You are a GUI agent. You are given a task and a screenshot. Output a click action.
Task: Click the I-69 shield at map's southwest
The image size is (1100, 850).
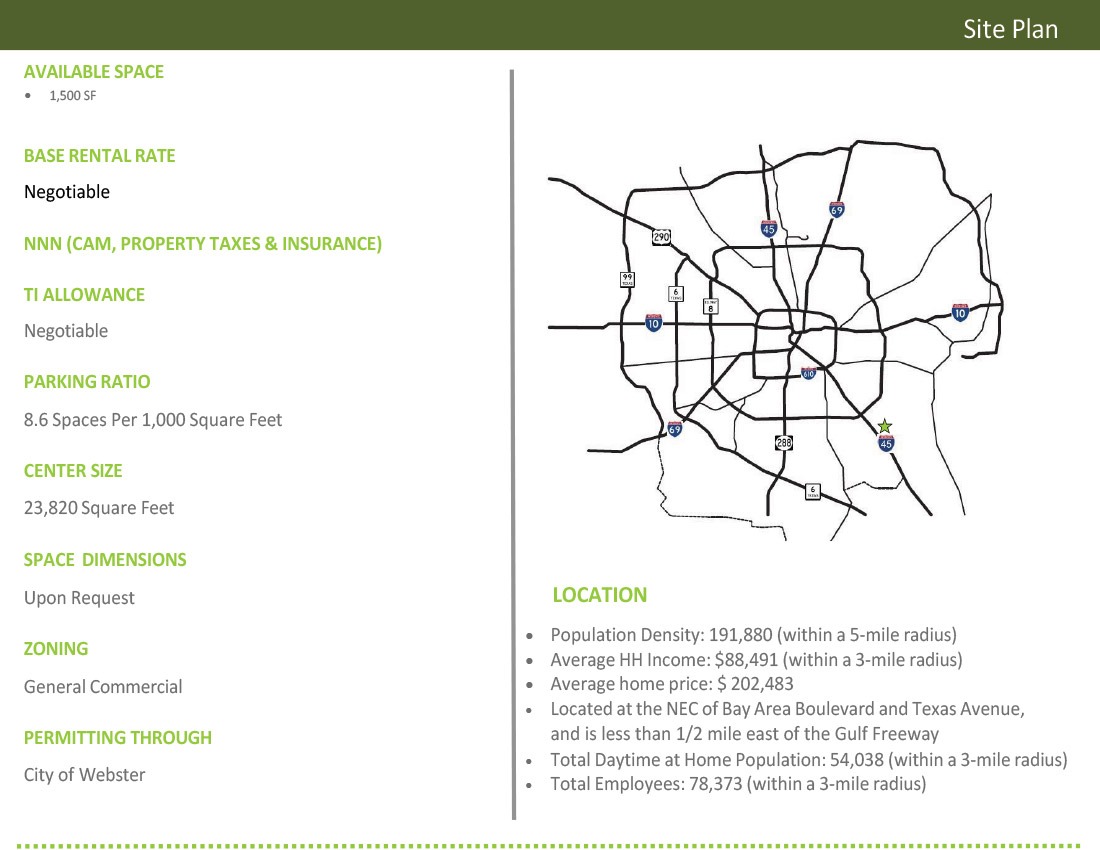tap(675, 429)
